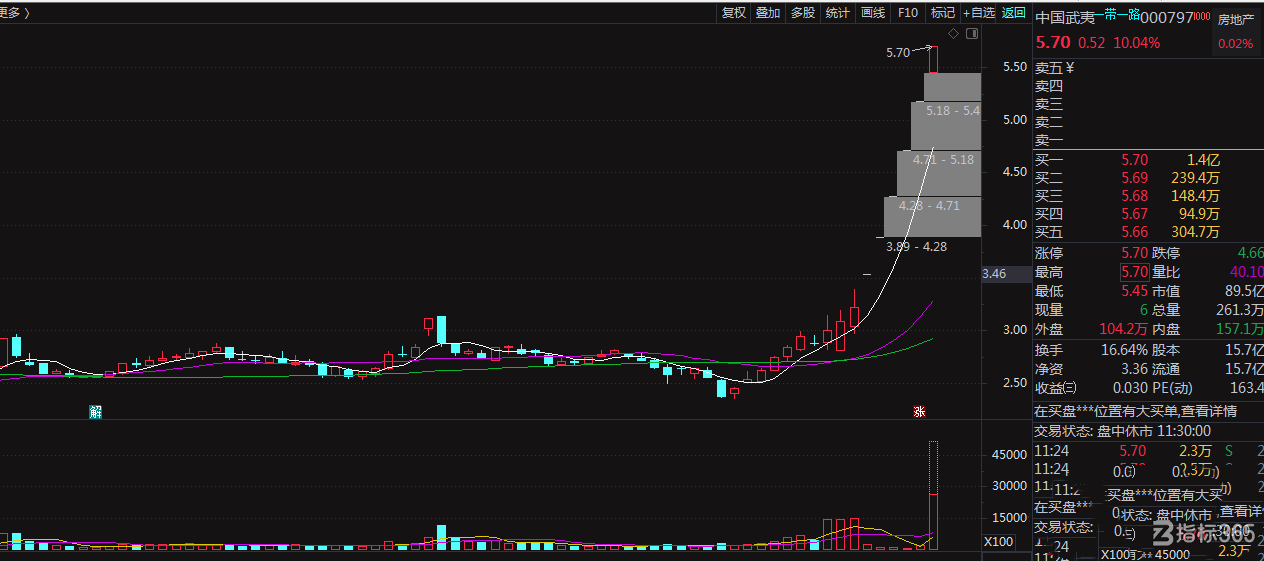Click the 最低 price 5.45

(1134, 291)
